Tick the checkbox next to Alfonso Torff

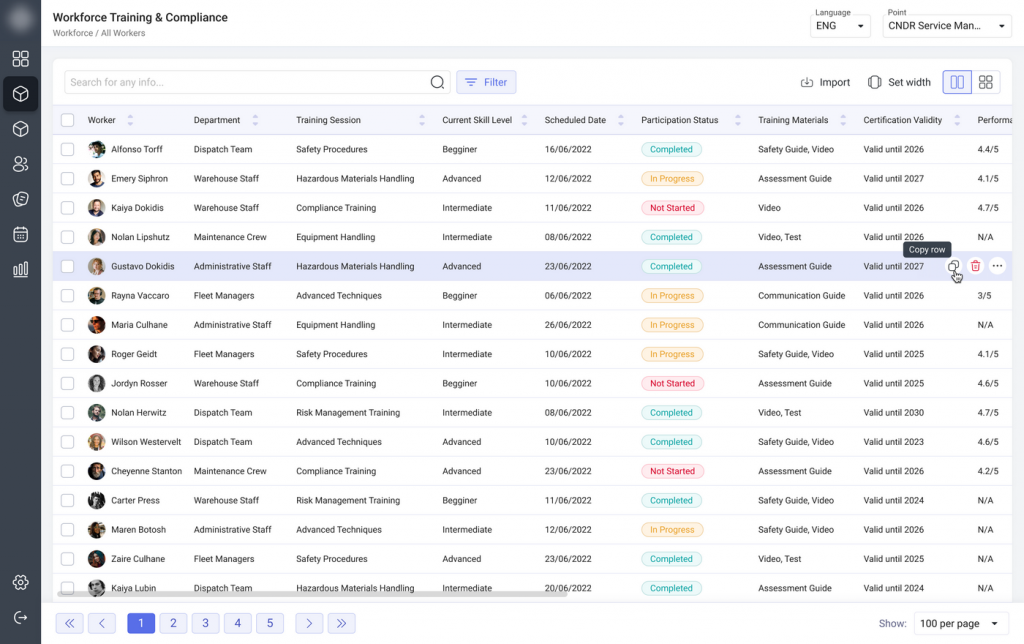pyautogui.click(x=69, y=148)
